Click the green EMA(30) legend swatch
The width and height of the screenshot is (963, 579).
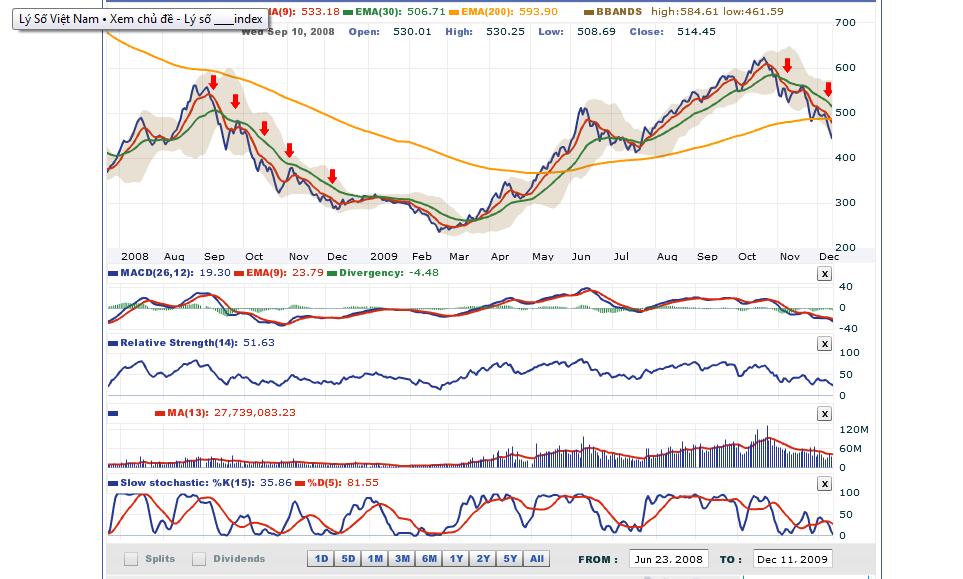[x=349, y=12]
